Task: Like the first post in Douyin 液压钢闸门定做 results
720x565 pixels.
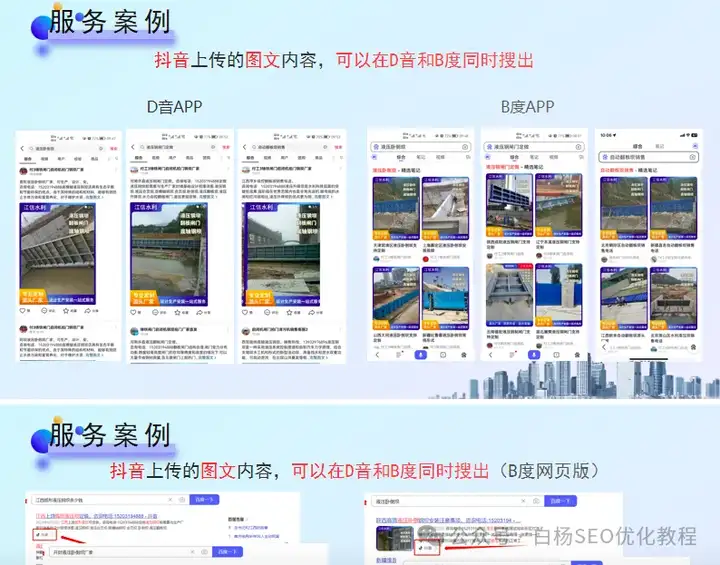Action: [134, 312]
